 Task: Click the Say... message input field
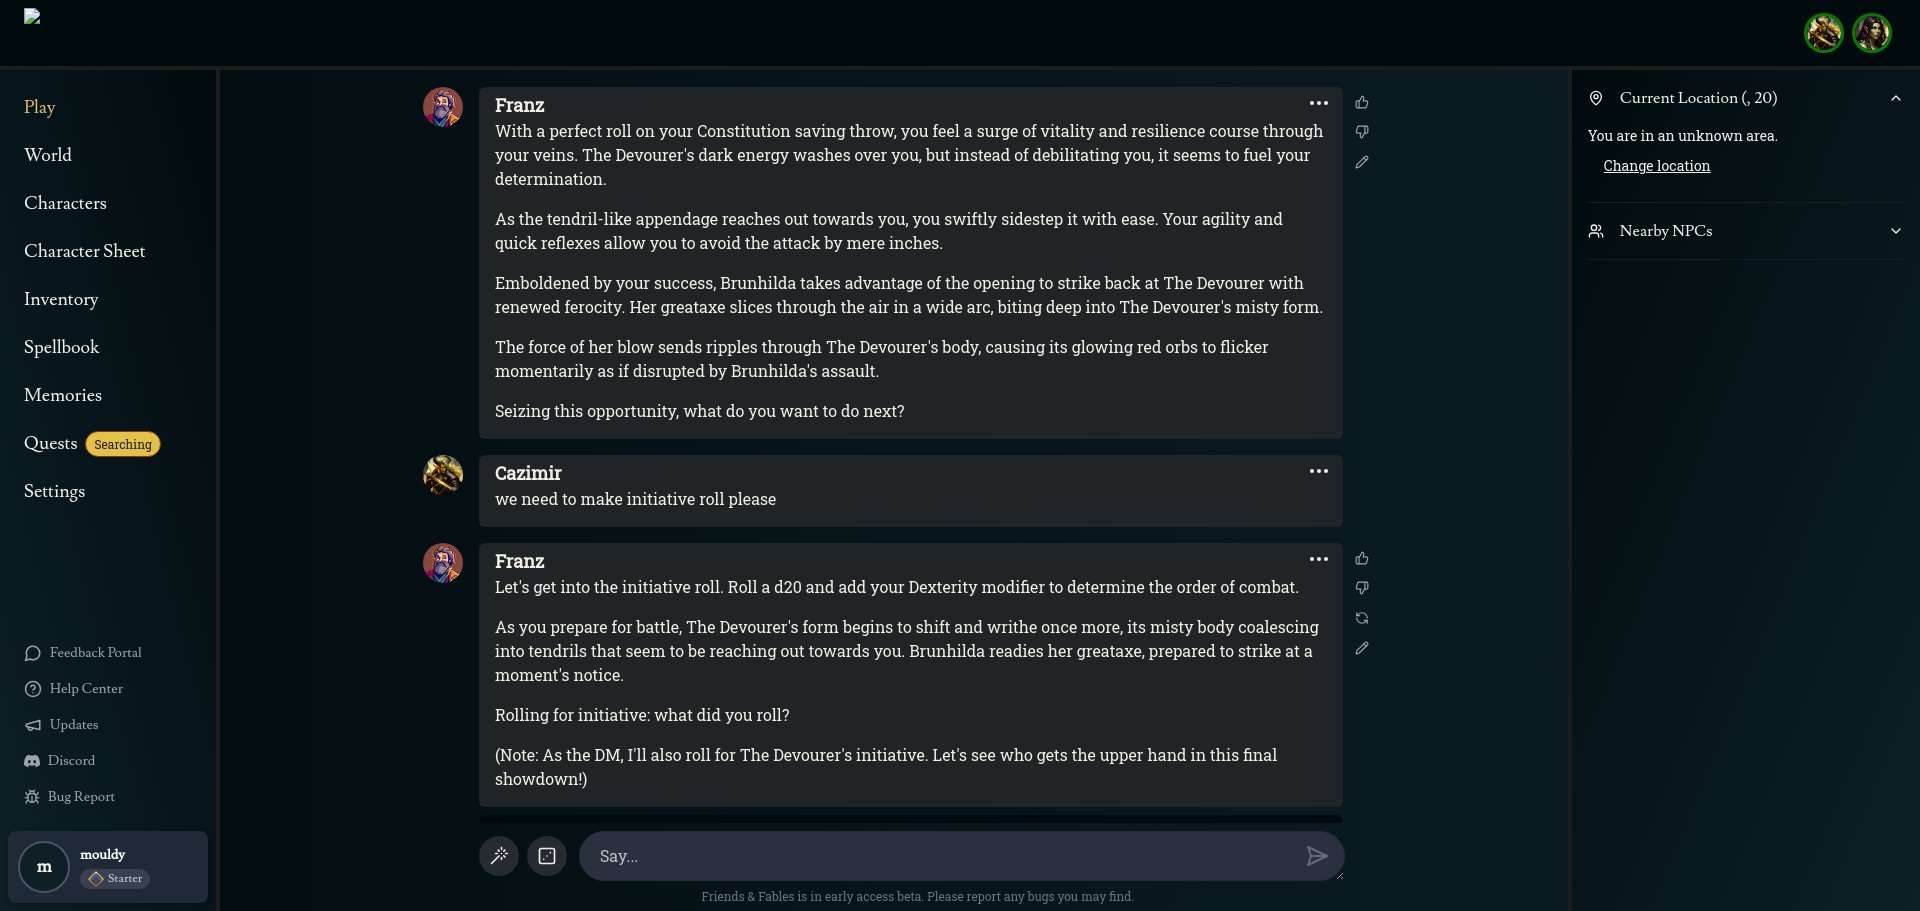pyautogui.click(x=940, y=856)
